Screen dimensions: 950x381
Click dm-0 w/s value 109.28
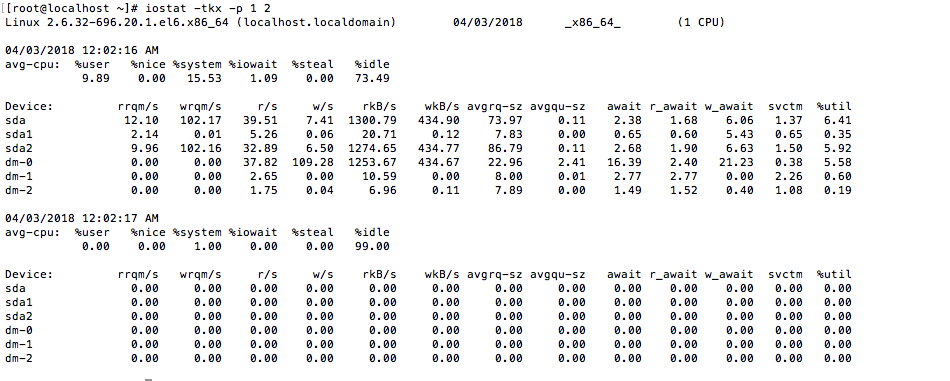(313, 162)
